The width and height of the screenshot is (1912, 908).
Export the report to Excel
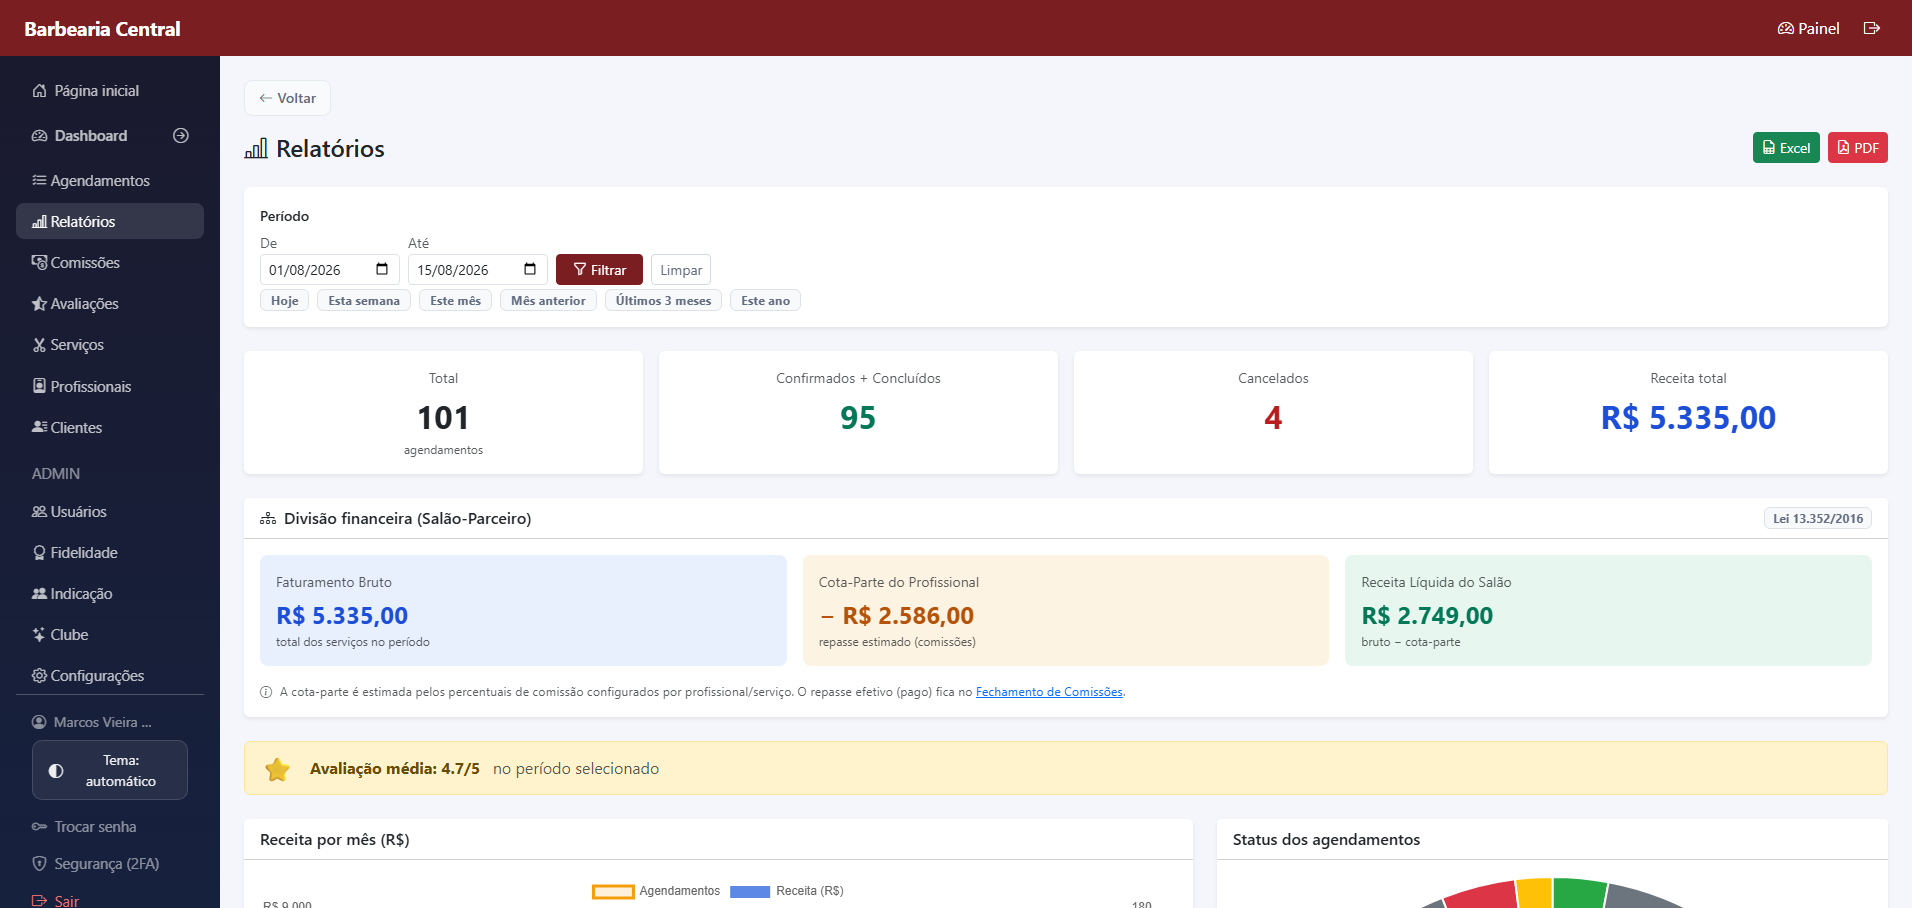(1786, 148)
